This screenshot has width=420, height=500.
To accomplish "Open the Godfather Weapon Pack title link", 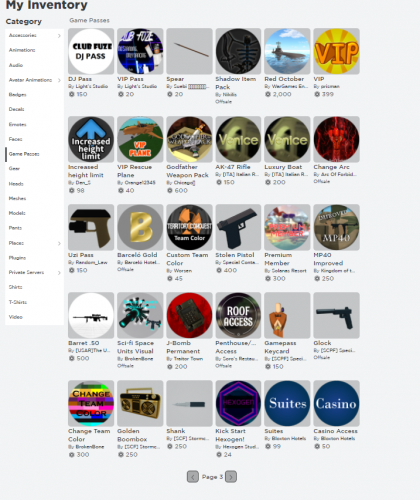I will click(x=187, y=171).
